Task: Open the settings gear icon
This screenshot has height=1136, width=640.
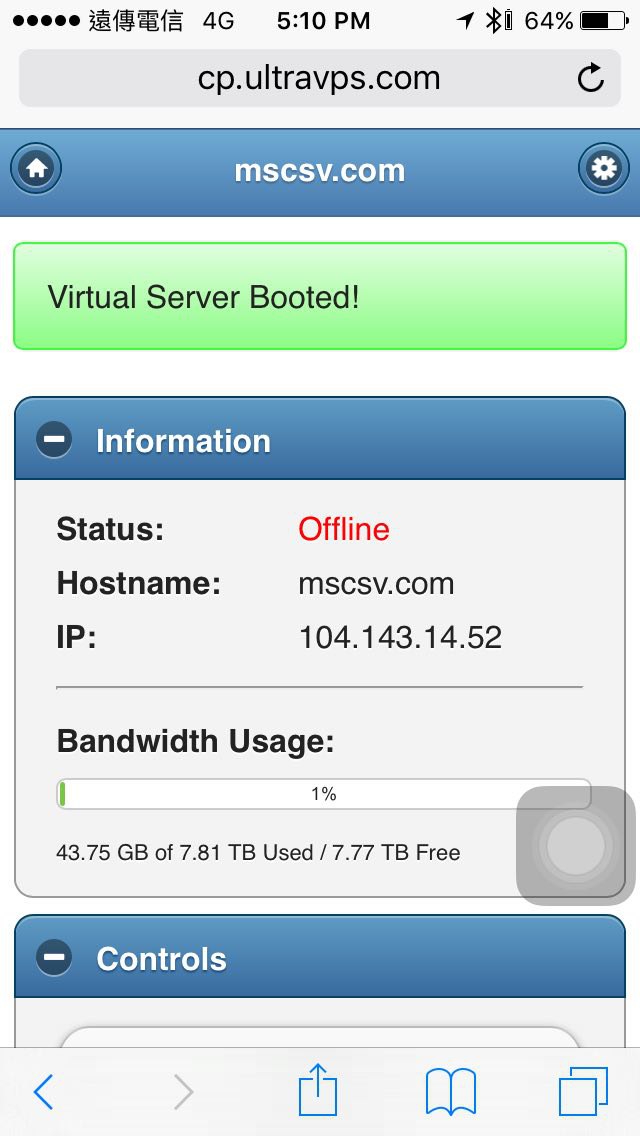Action: 604,169
